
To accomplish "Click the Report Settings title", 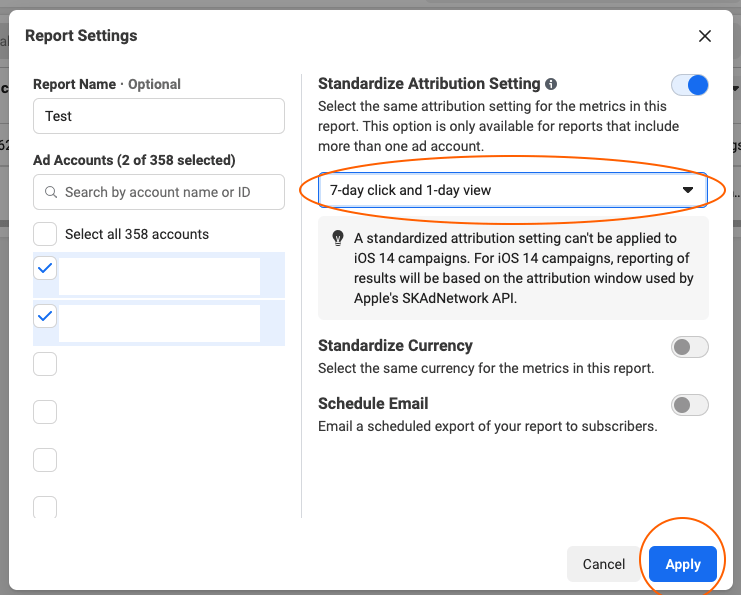I will [81, 35].
